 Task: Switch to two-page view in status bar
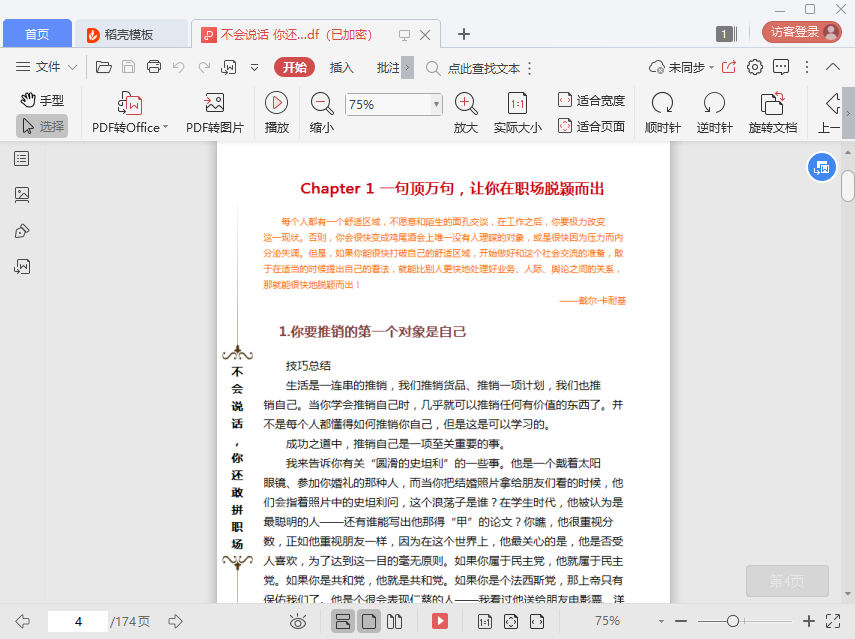pyautogui.click(x=394, y=621)
